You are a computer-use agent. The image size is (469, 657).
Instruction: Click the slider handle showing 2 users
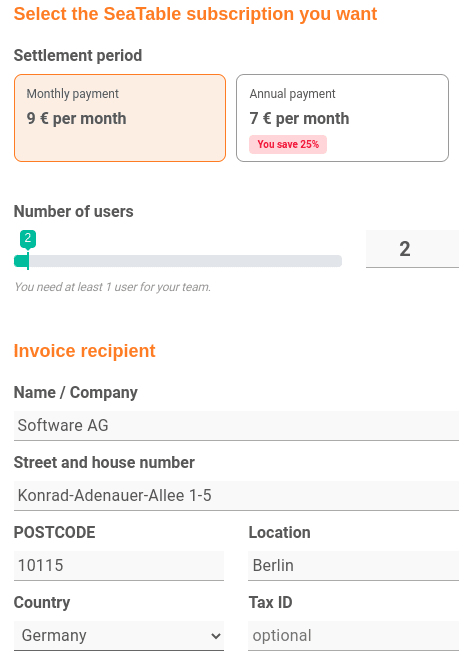28,261
